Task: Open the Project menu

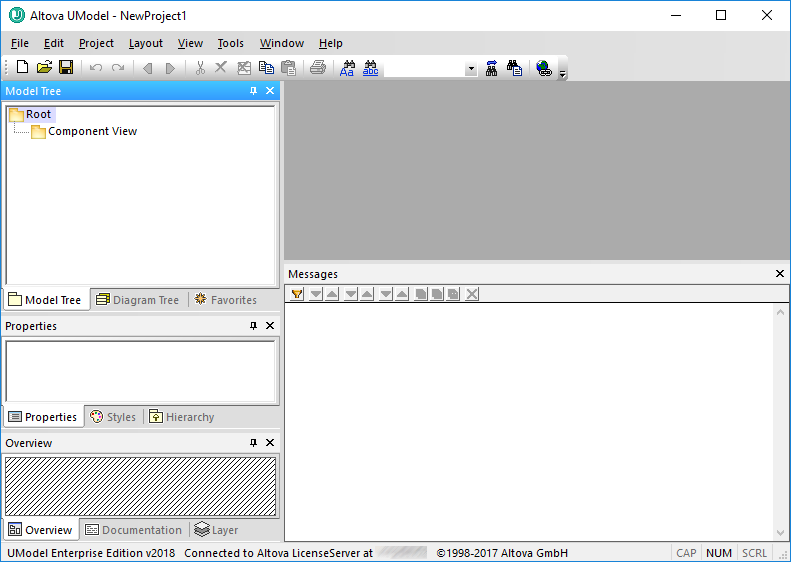Action: [x=96, y=43]
